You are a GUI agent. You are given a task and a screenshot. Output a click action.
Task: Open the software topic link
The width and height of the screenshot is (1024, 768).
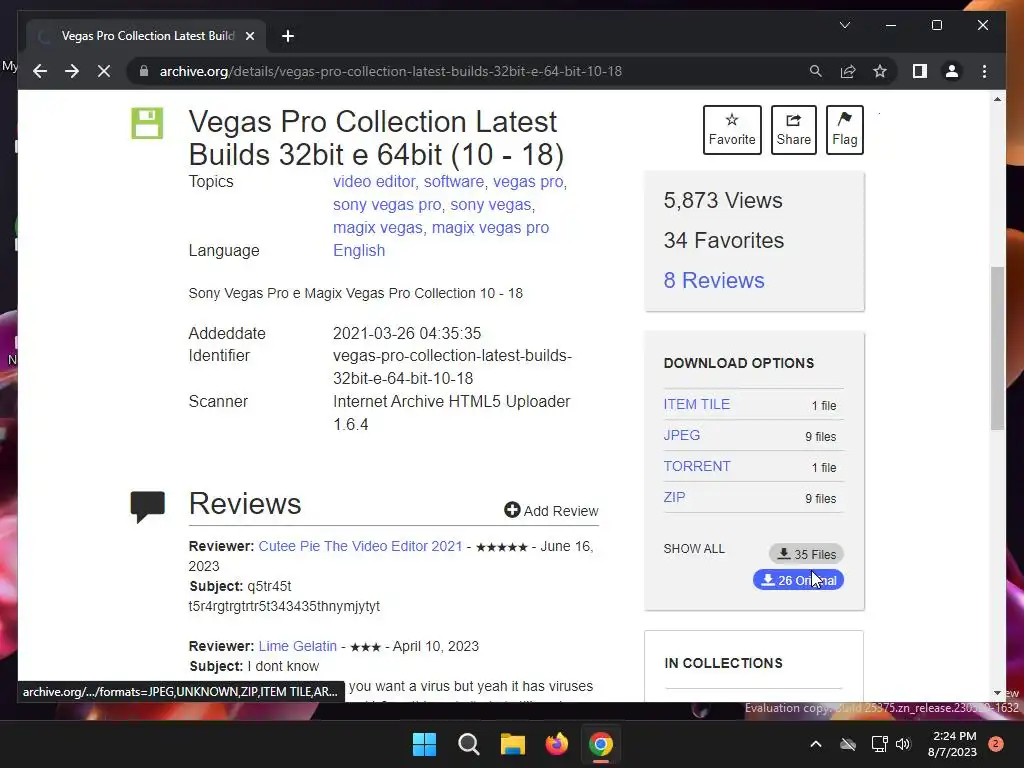tap(453, 182)
